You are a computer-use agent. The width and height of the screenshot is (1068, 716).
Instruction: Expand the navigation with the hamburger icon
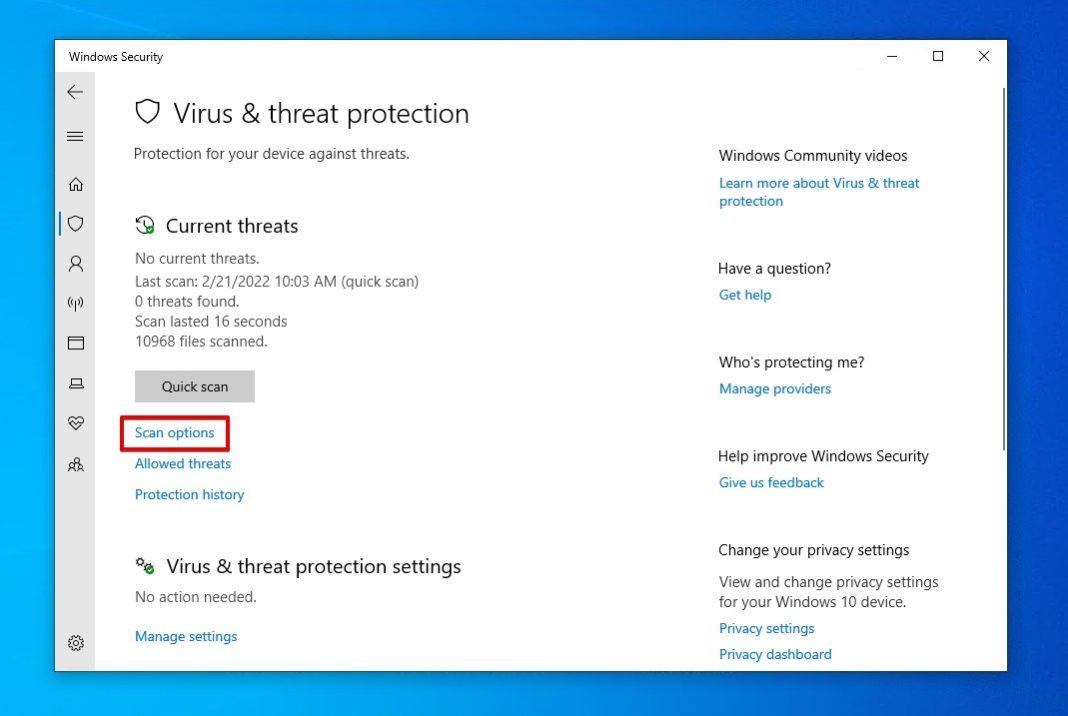coord(75,136)
